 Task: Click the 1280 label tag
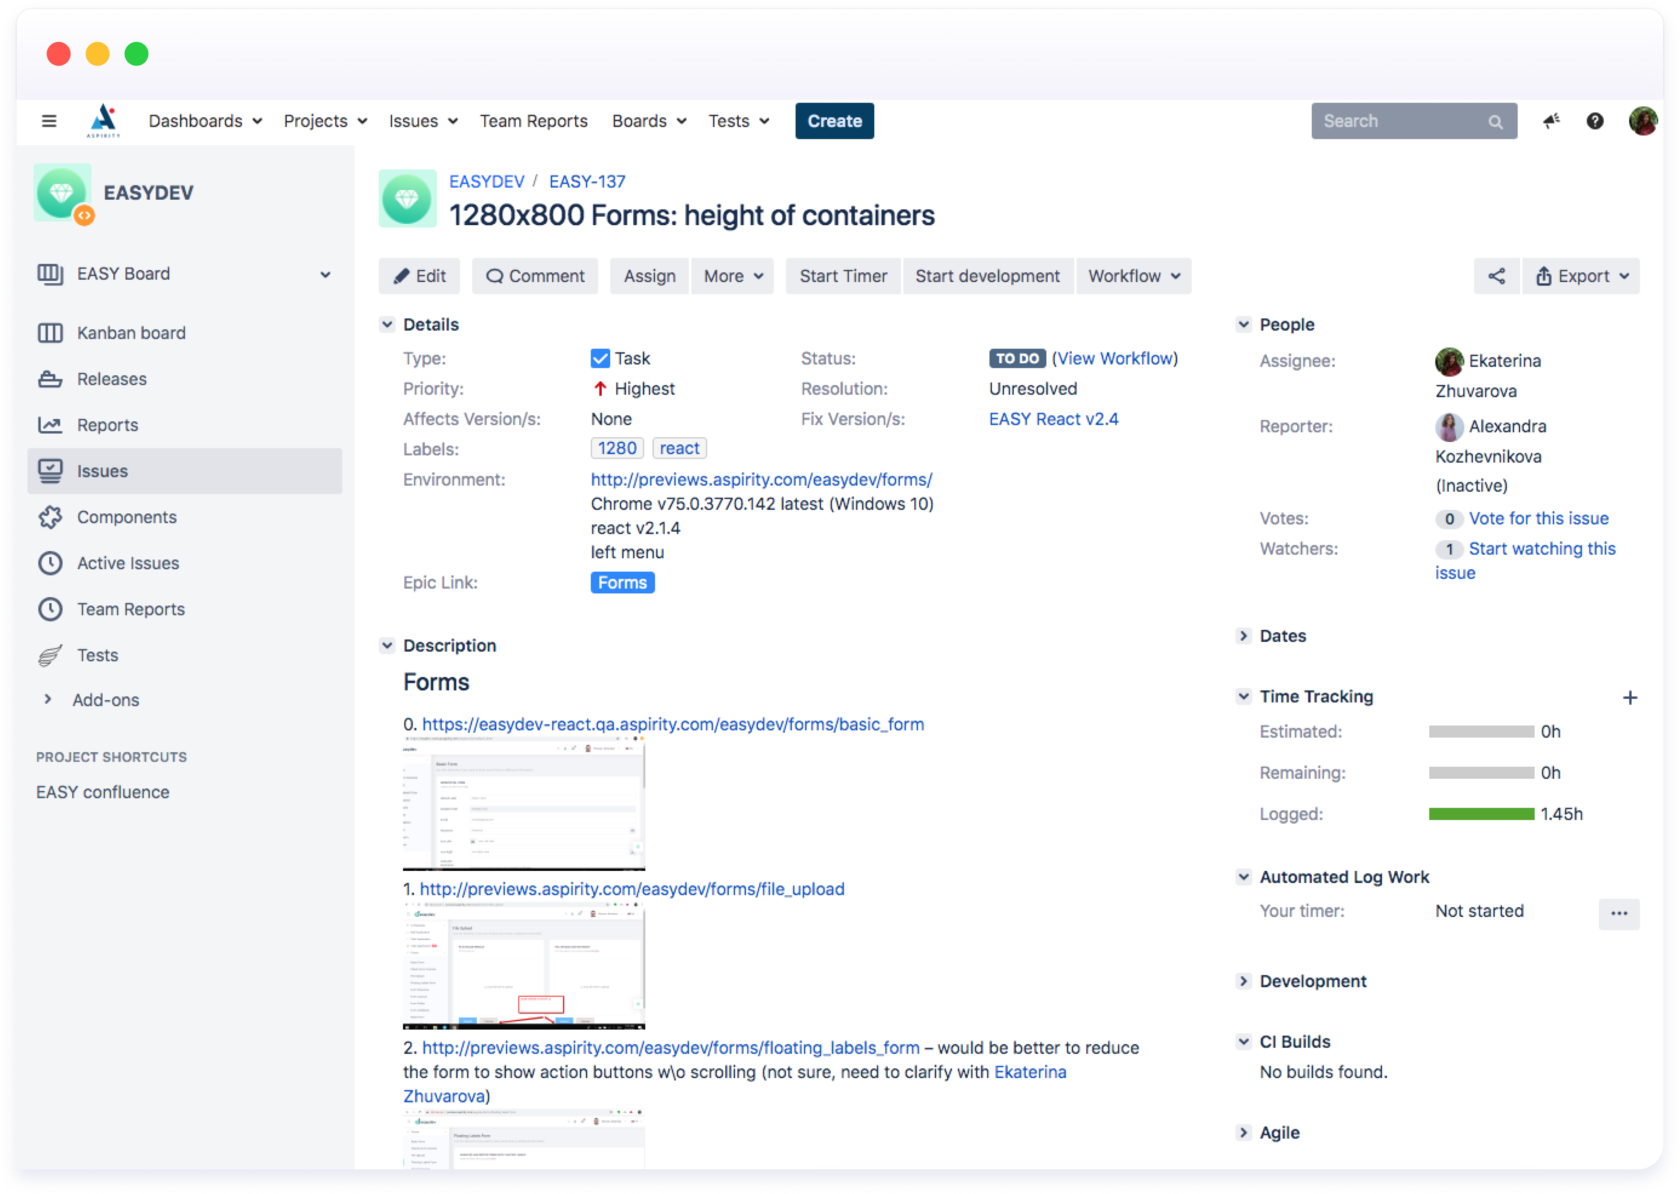point(618,449)
